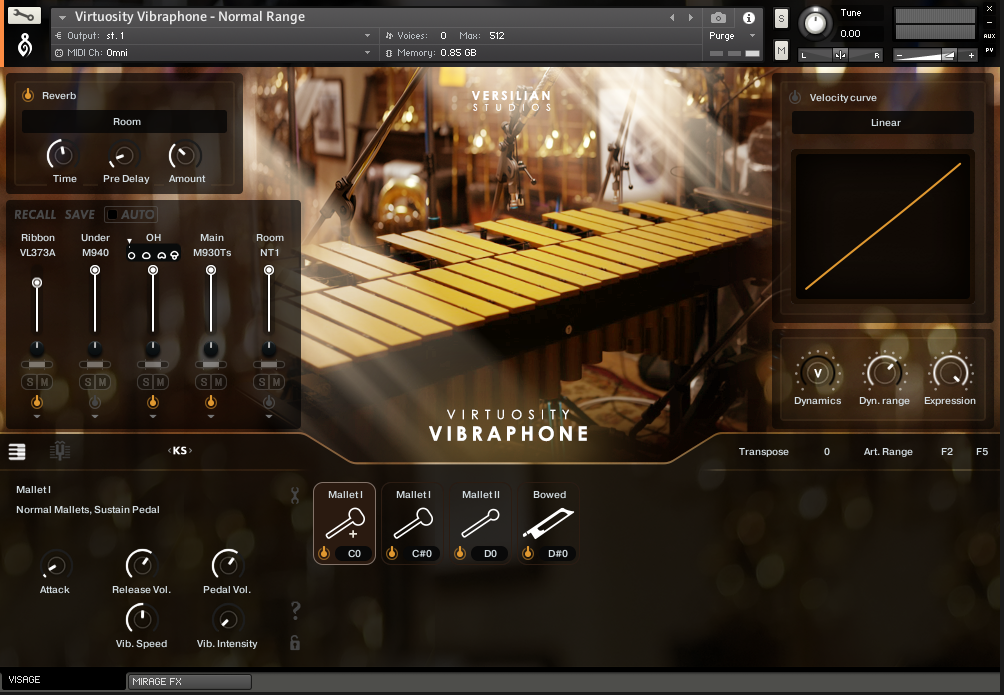Expand the Ribbon mic options arrow
This screenshot has width=1004, height=695.
click(36, 417)
